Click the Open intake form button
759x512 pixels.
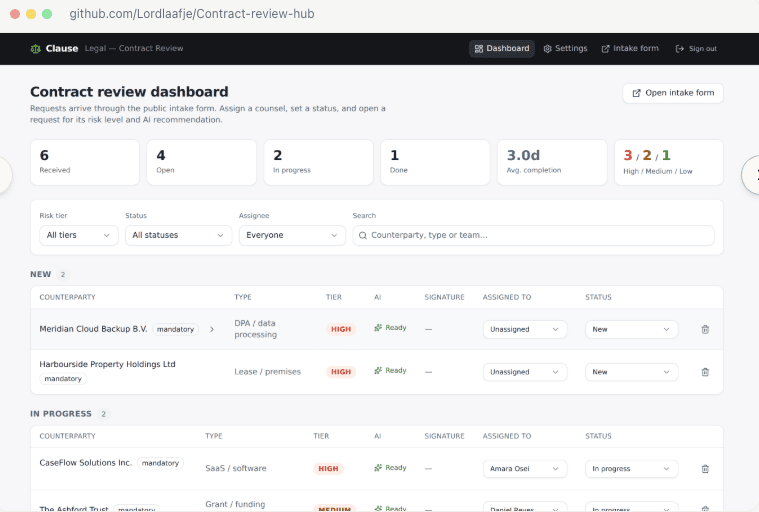(673, 93)
